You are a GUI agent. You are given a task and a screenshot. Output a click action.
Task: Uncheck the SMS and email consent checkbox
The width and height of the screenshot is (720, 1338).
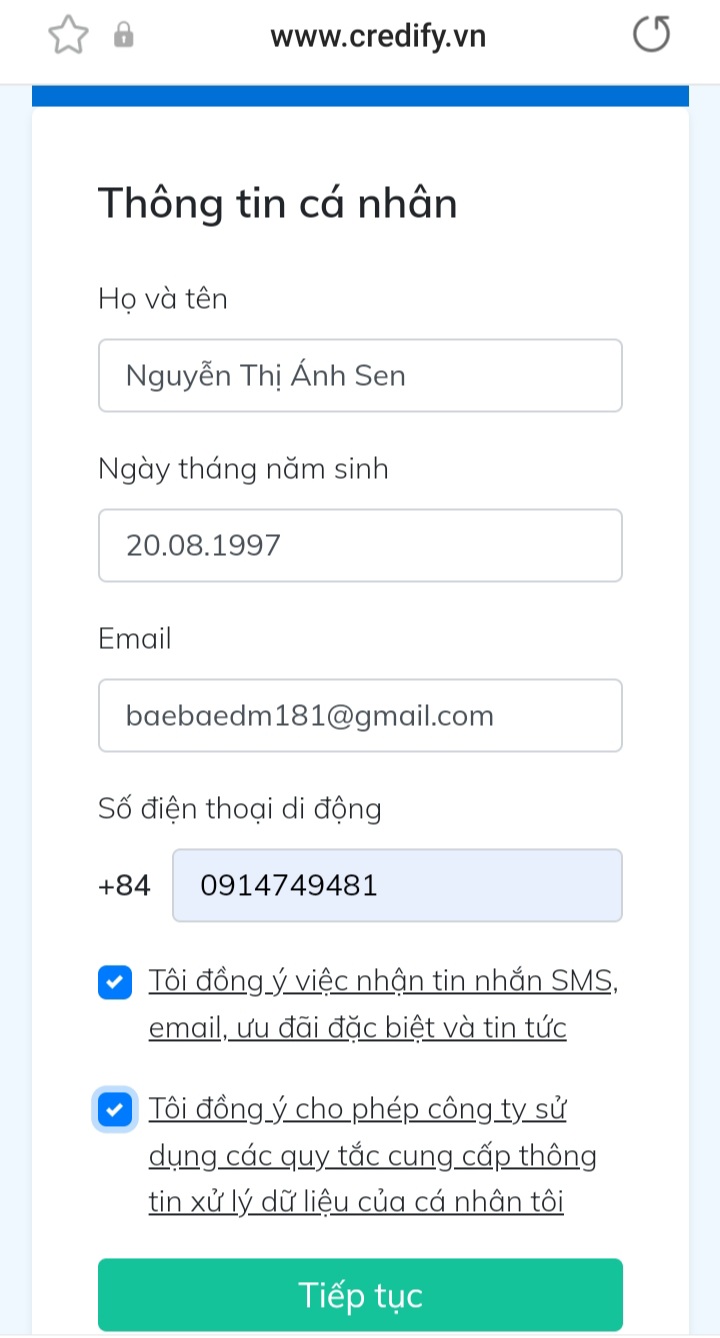(115, 982)
